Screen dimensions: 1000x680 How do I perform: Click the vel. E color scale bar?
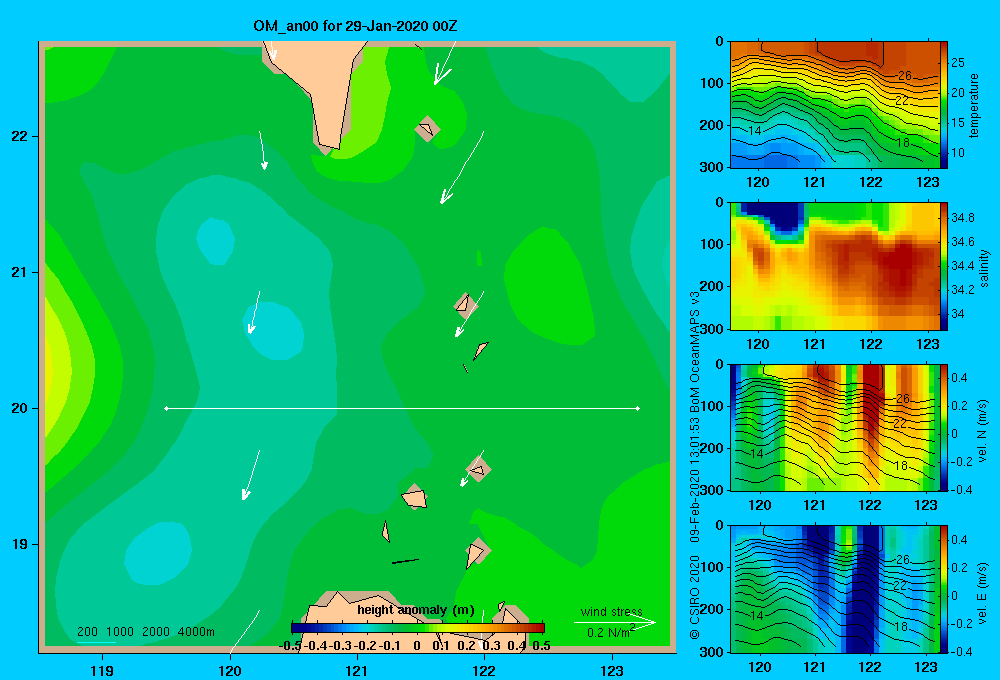pos(944,589)
